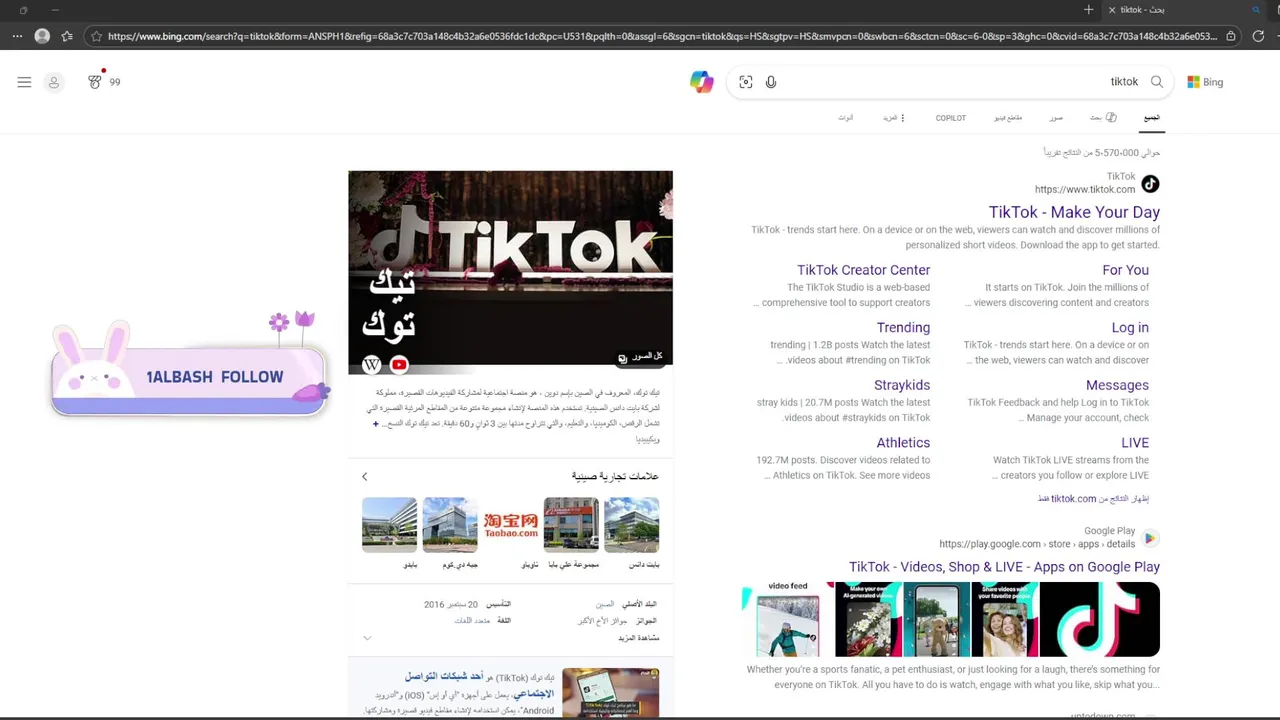The width and height of the screenshot is (1280, 720).
Task: Open all images button on TikTok banner
Action: [x=640, y=357]
